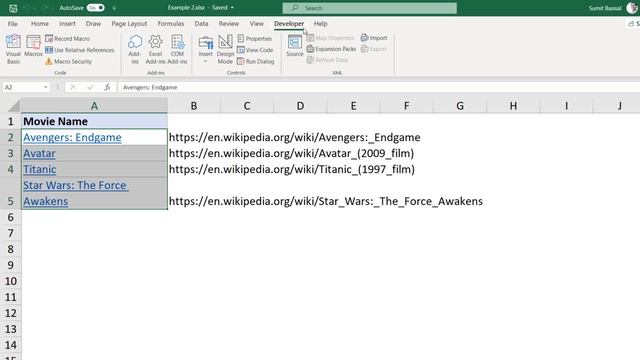Click the Insert Function fx icon
The image size is (640, 360).
click(x=107, y=87)
